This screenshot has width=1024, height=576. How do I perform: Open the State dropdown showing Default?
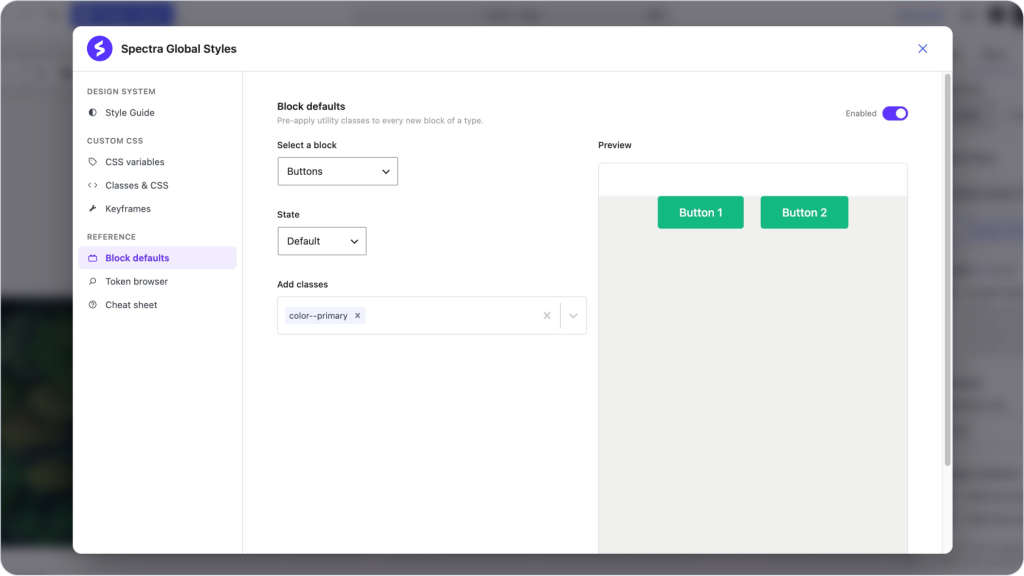pos(322,241)
